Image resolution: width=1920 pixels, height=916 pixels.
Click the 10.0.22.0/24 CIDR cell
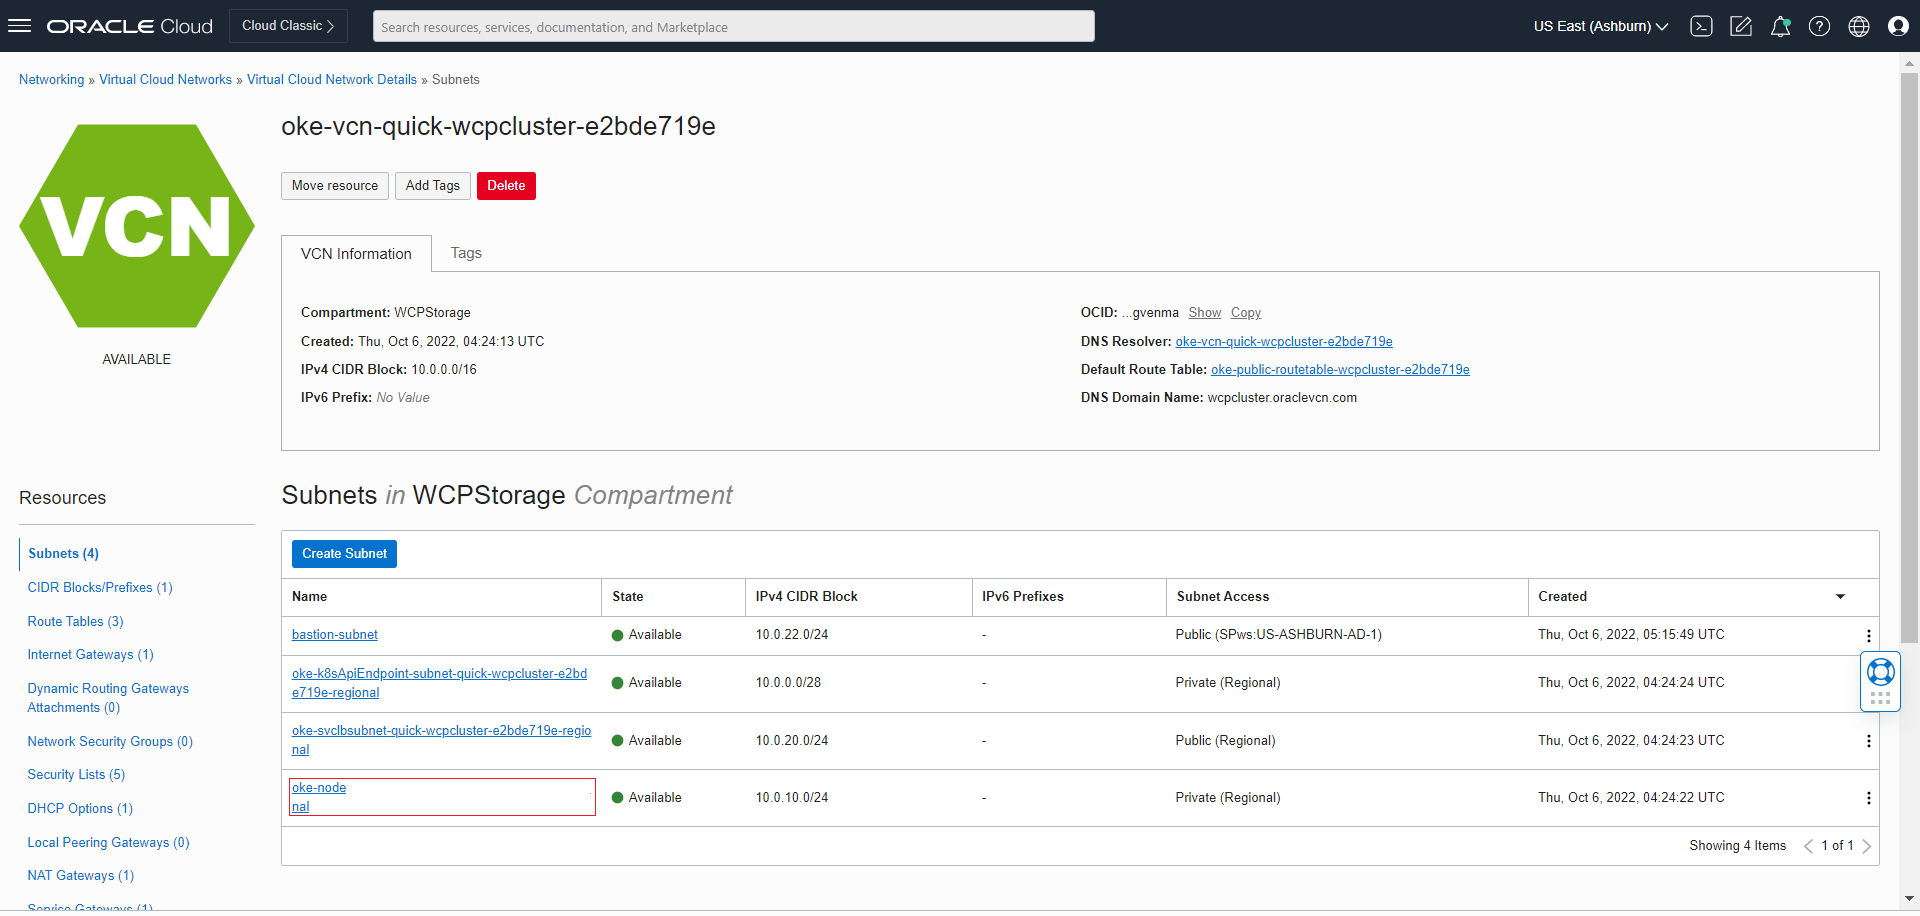tap(792, 635)
